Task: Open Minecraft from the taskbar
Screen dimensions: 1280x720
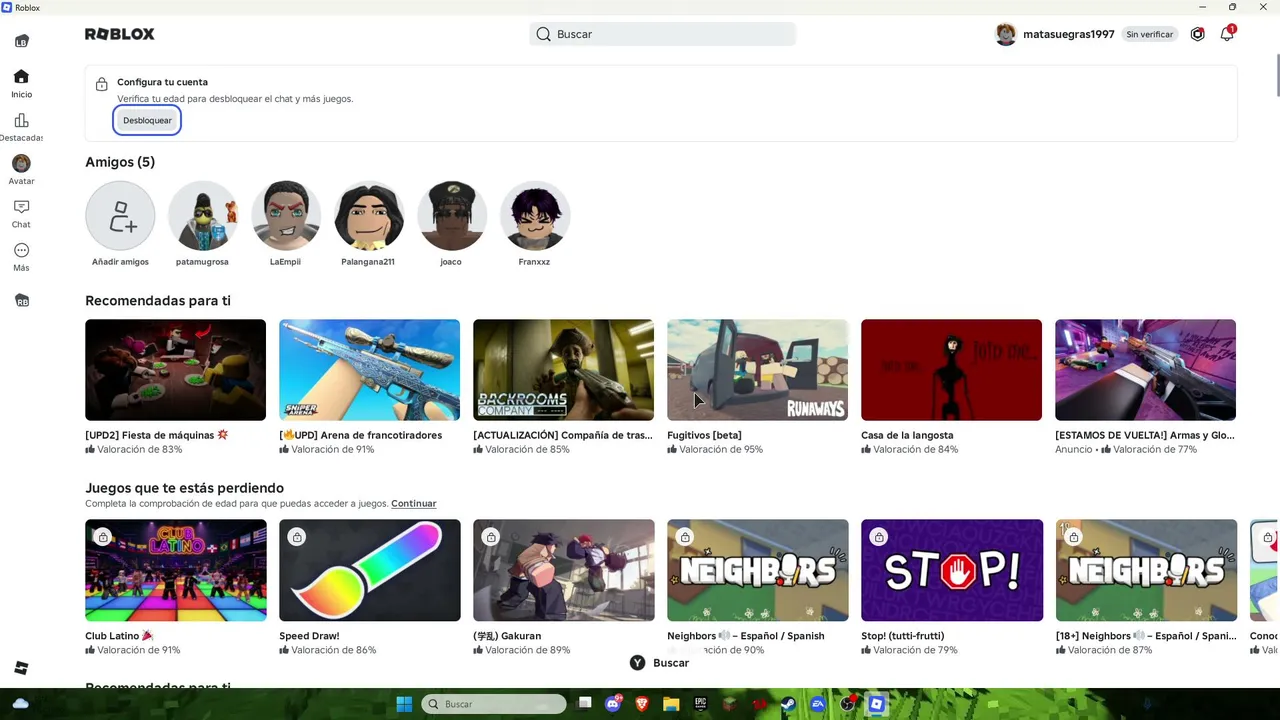Action: pos(730,704)
